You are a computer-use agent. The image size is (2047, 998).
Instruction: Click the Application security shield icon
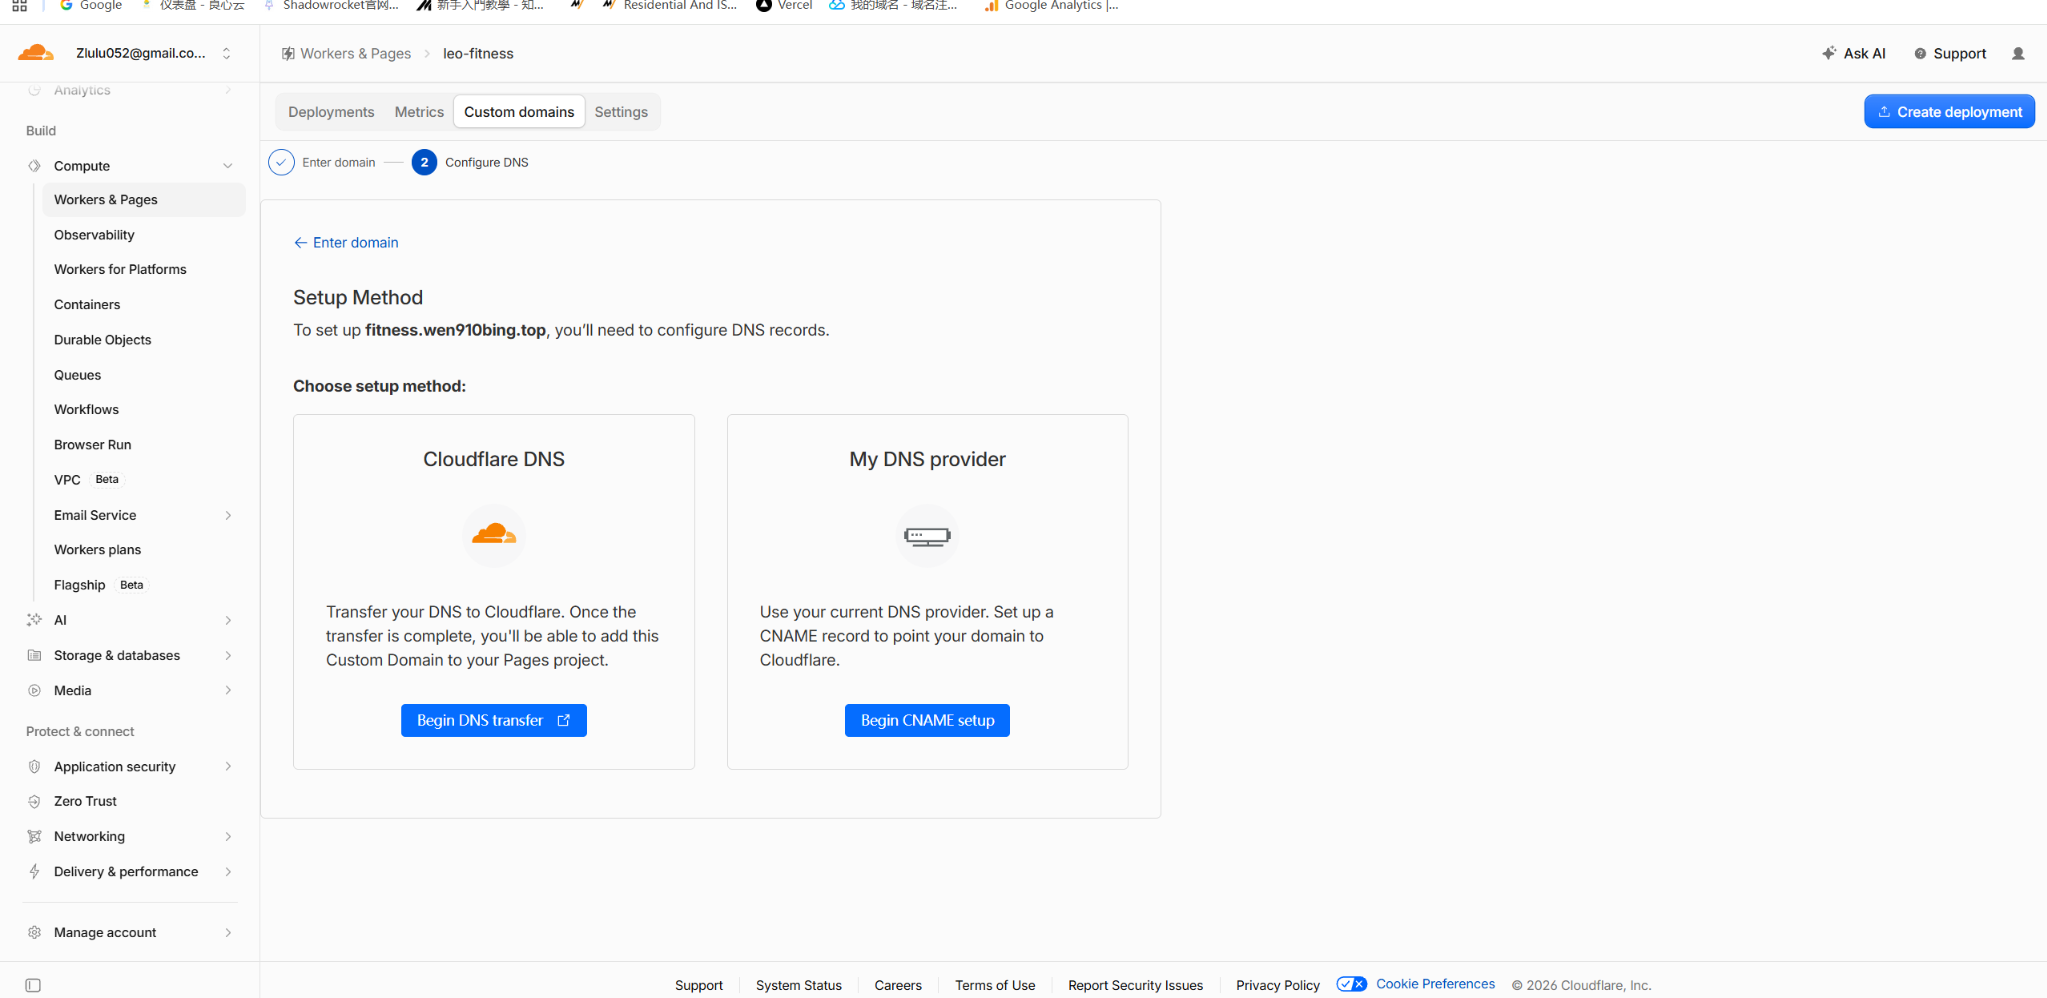[34, 766]
